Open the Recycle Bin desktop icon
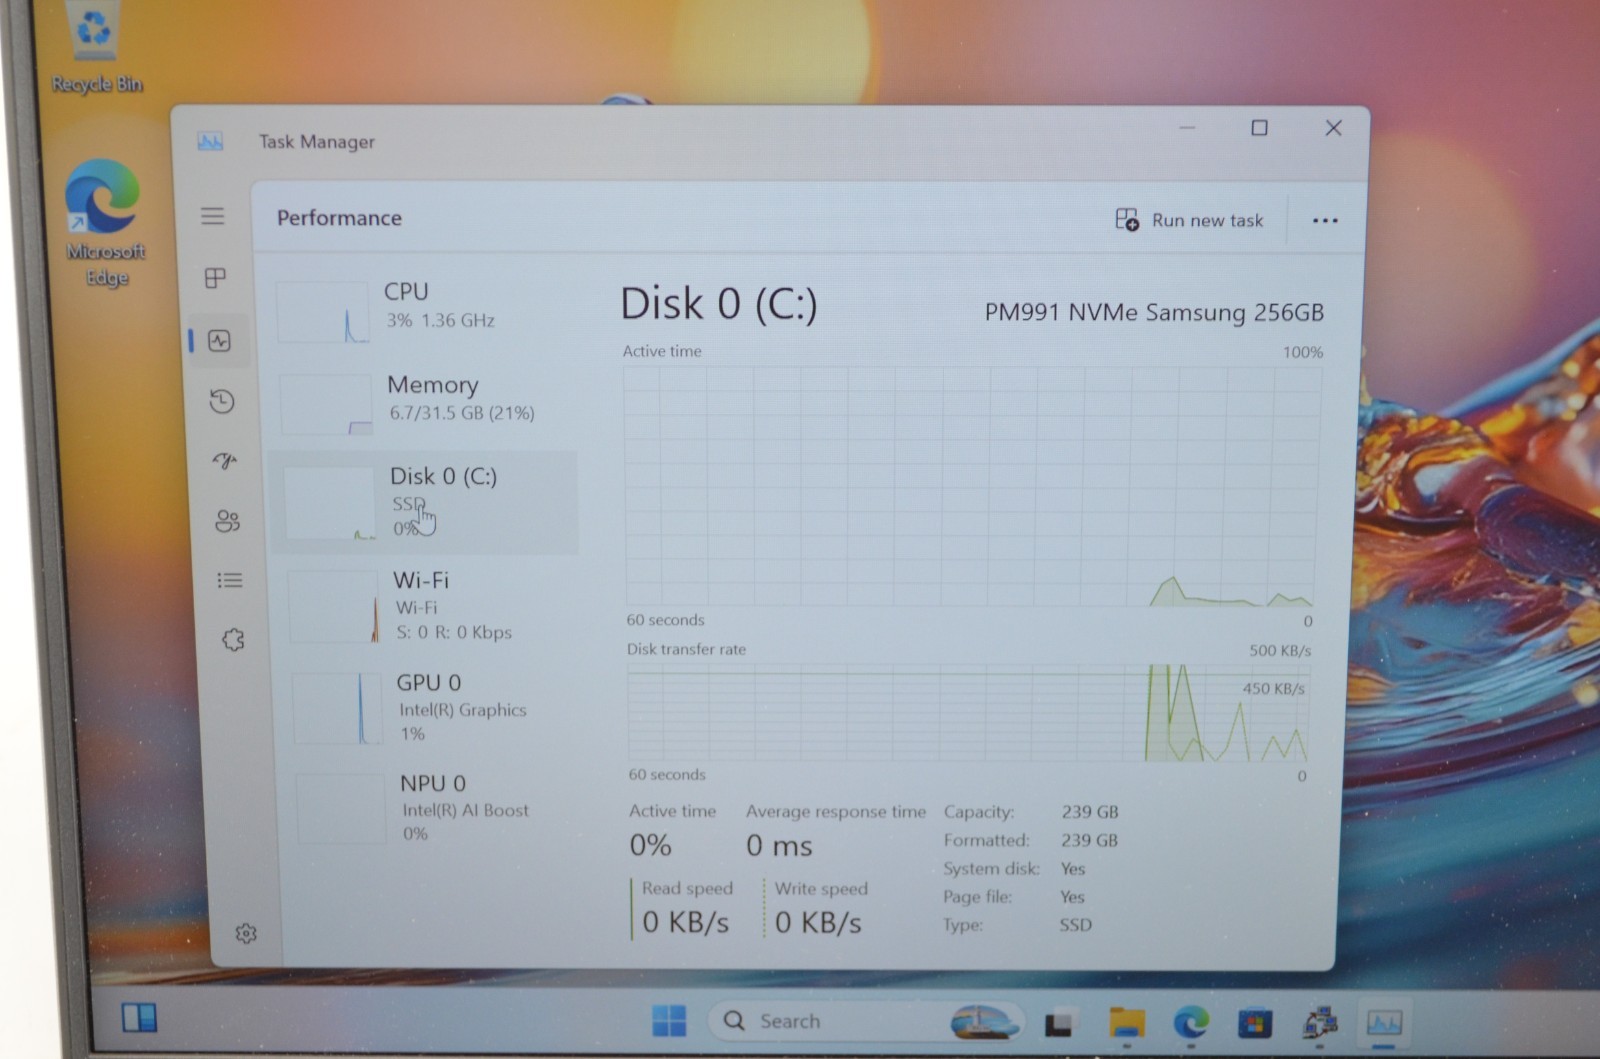Image resolution: width=1600 pixels, height=1059 pixels. point(95,48)
